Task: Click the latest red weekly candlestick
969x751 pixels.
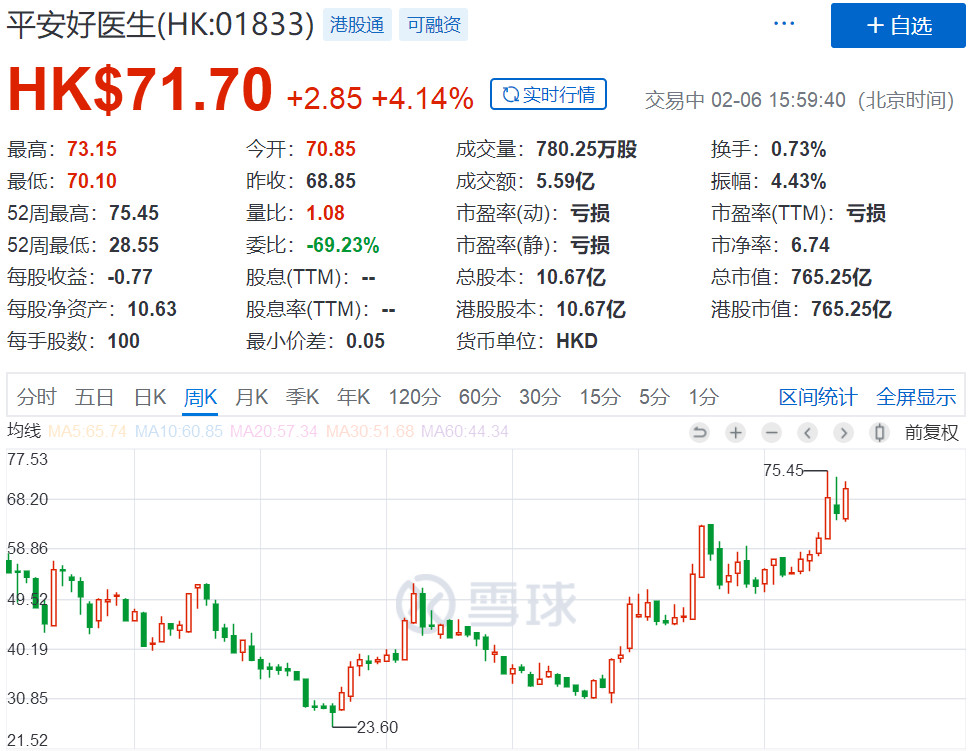Action: coord(845,502)
